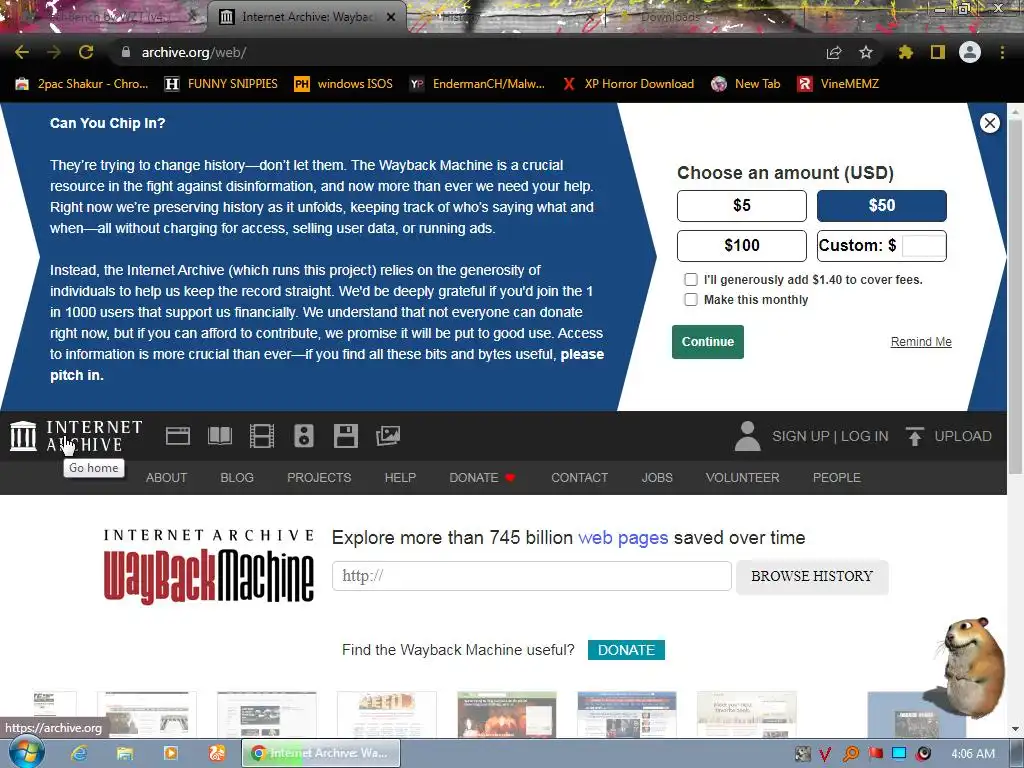Click the red flag tray icon
The height and width of the screenshot is (768, 1024).
pyautogui.click(x=875, y=754)
